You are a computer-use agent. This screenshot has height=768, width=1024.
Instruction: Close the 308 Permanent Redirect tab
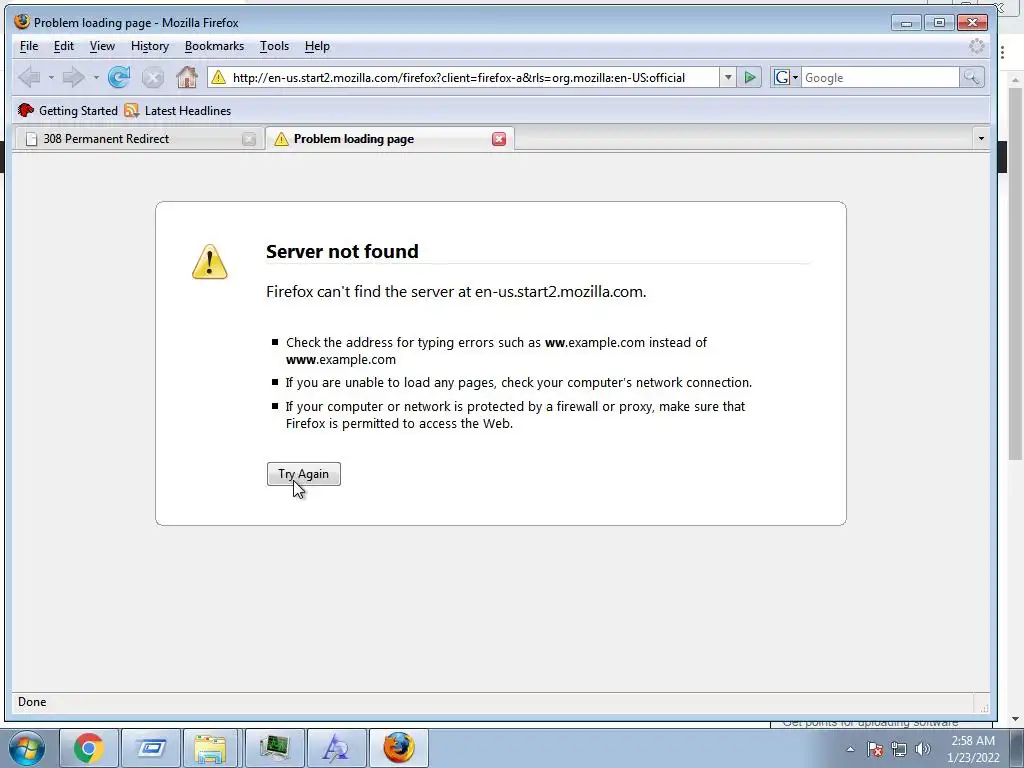249,139
